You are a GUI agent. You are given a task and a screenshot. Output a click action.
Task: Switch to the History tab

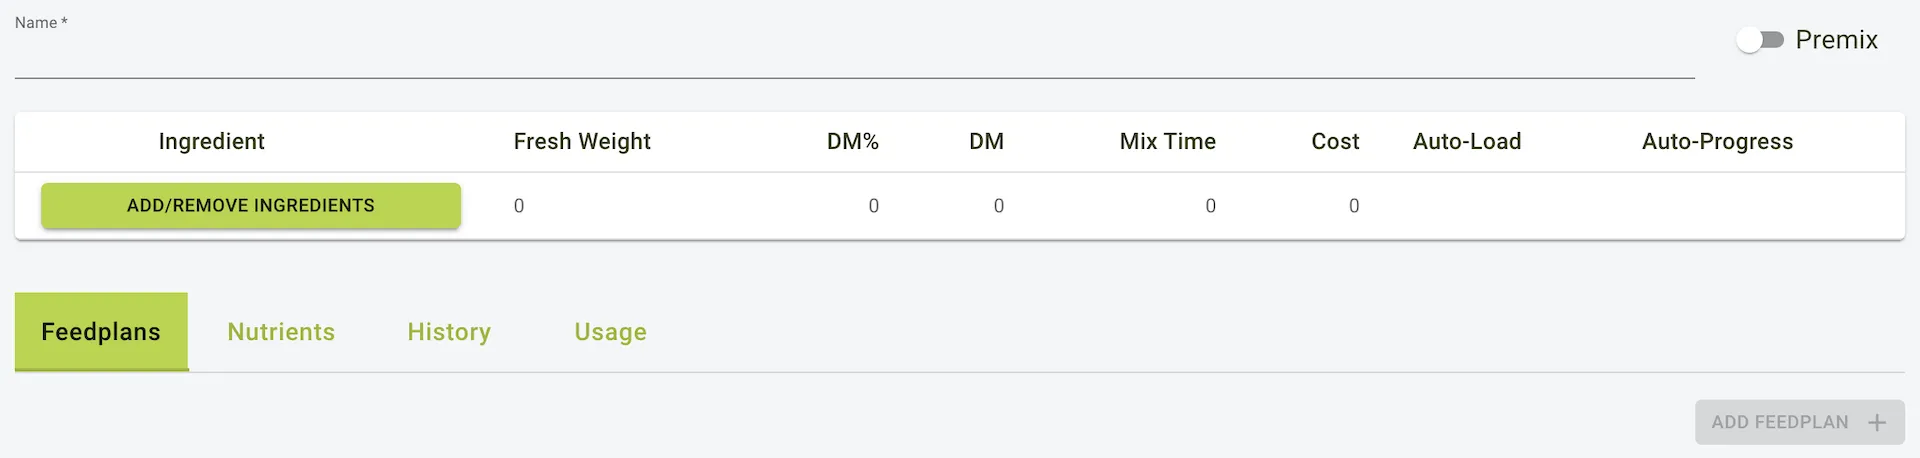tap(449, 332)
